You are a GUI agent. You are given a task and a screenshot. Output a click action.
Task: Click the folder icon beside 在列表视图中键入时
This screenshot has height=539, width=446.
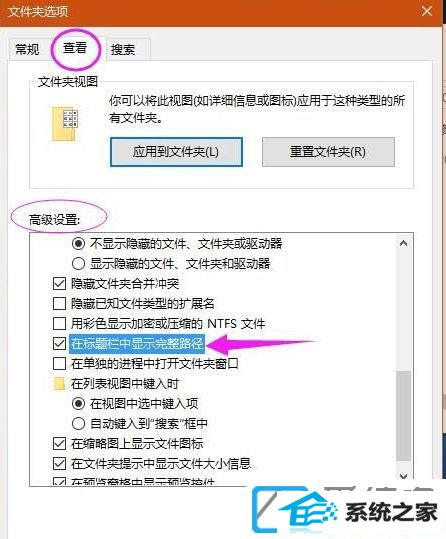click(x=59, y=384)
